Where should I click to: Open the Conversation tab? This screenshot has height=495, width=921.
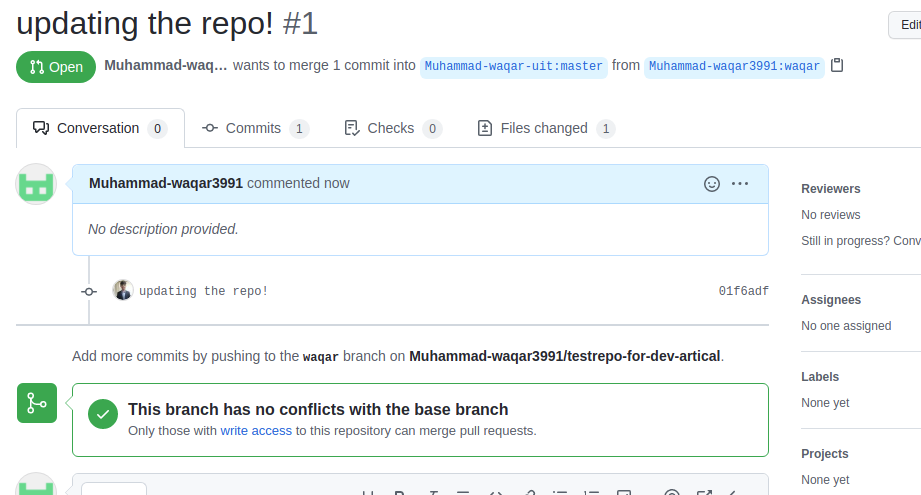[x=100, y=128]
